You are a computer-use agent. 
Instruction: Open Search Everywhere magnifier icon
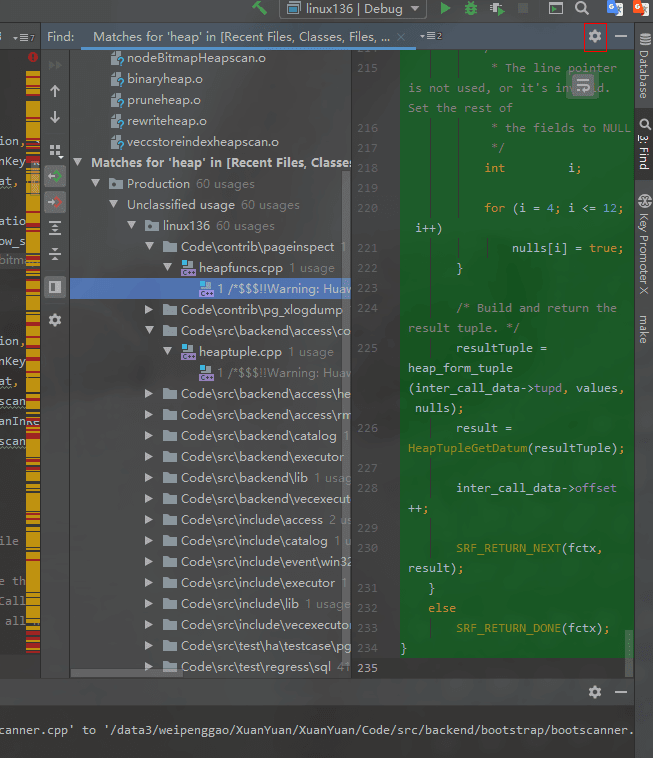(x=582, y=8)
